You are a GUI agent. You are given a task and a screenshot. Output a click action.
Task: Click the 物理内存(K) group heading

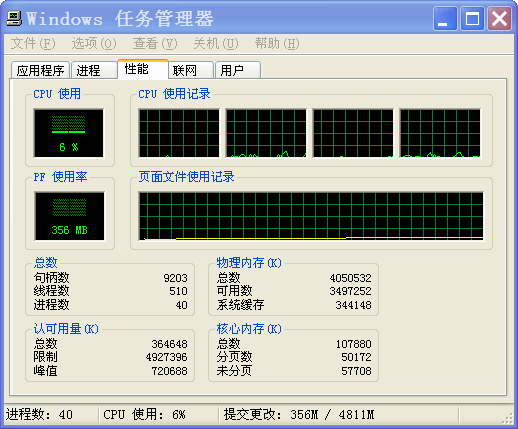coord(249,263)
